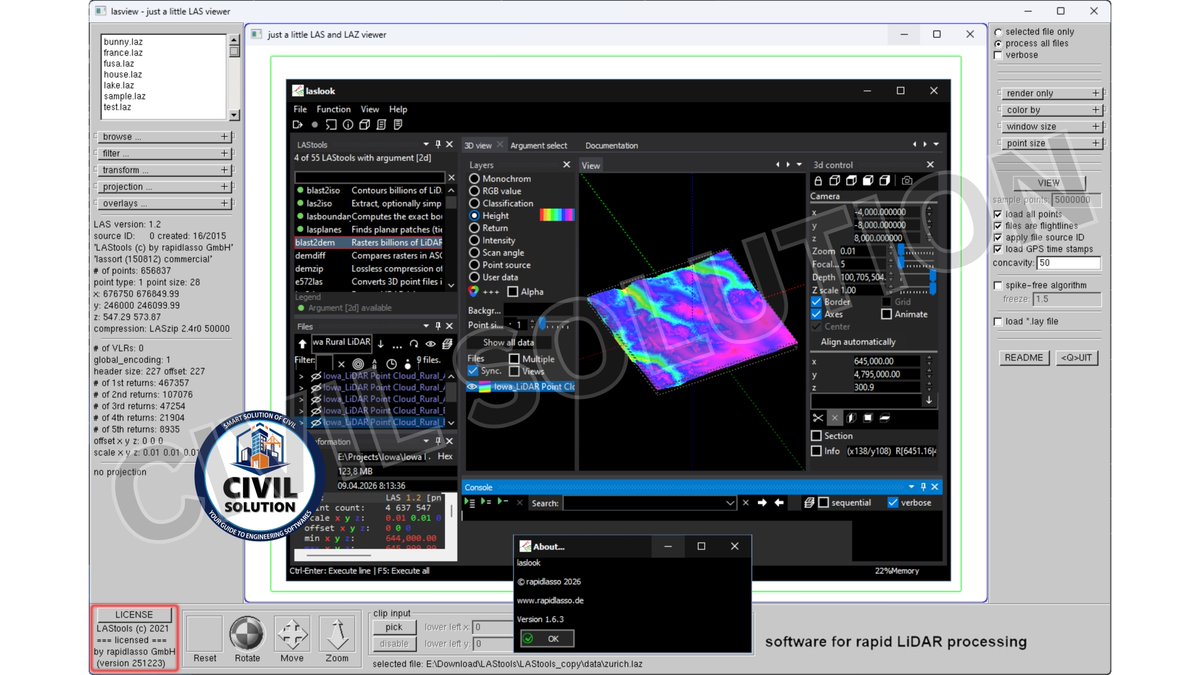Select the Monochrom layer radio button

tap(474, 179)
